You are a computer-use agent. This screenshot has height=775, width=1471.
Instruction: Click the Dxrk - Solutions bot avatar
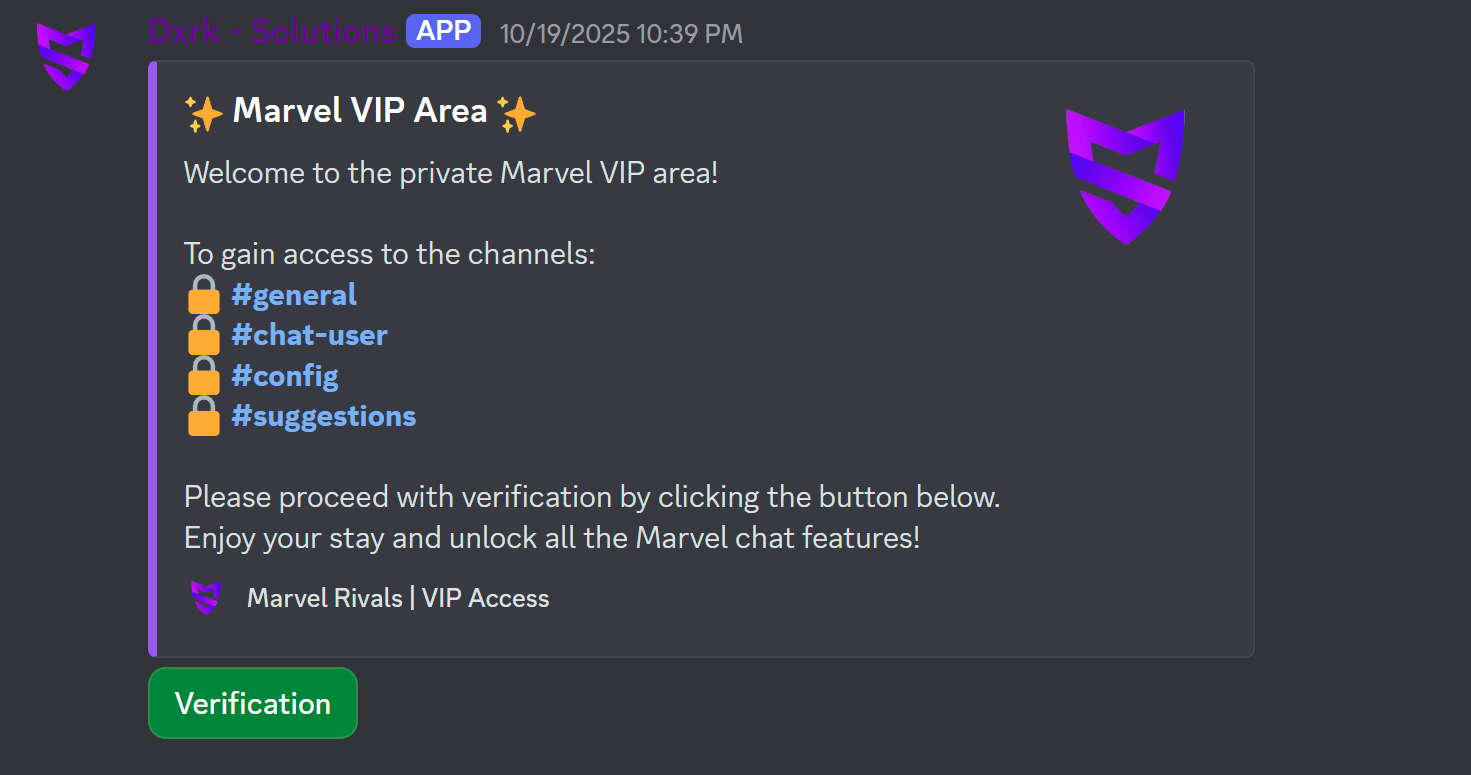tap(66, 56)
